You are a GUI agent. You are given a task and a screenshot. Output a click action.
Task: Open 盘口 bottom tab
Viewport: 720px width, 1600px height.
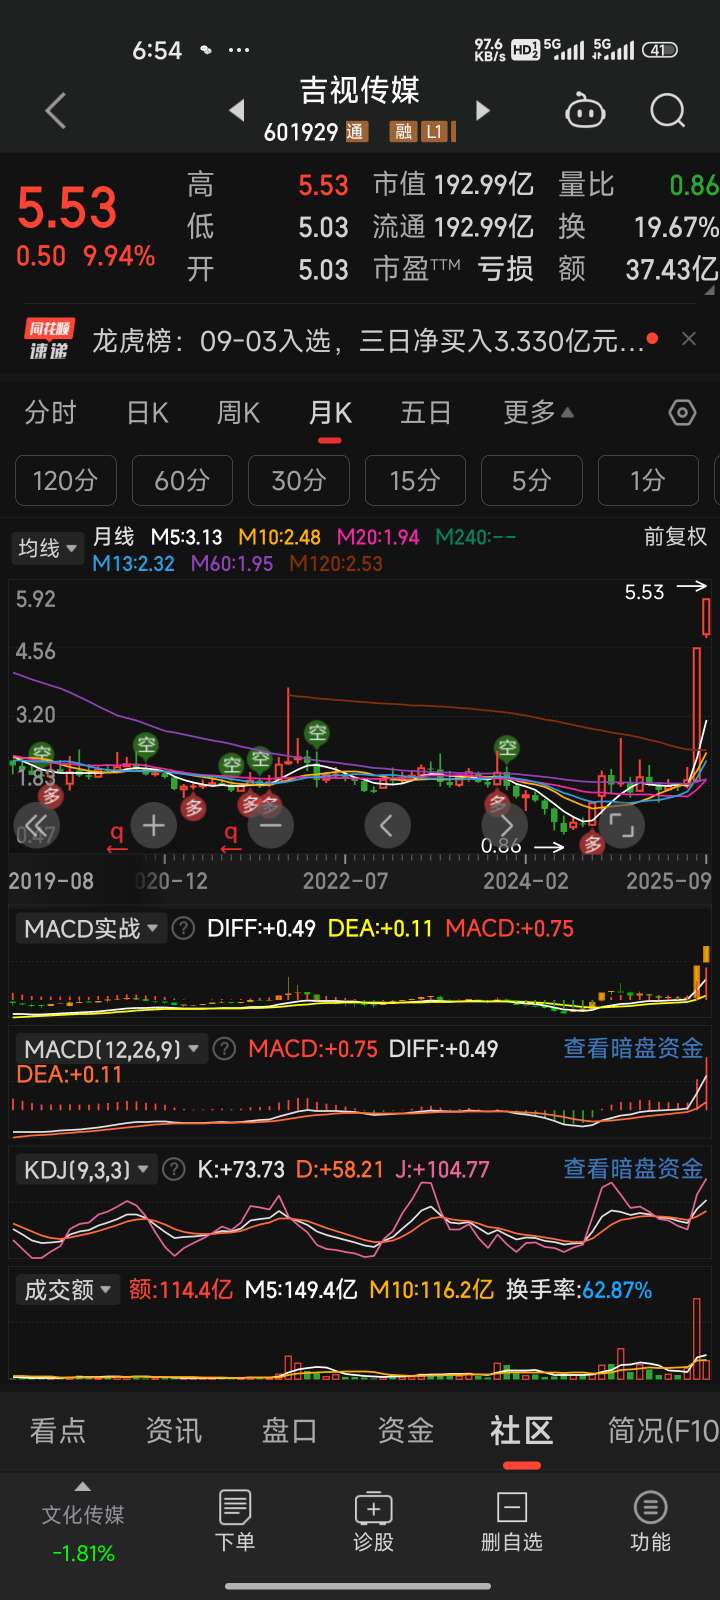click(x=290, y=1430)
